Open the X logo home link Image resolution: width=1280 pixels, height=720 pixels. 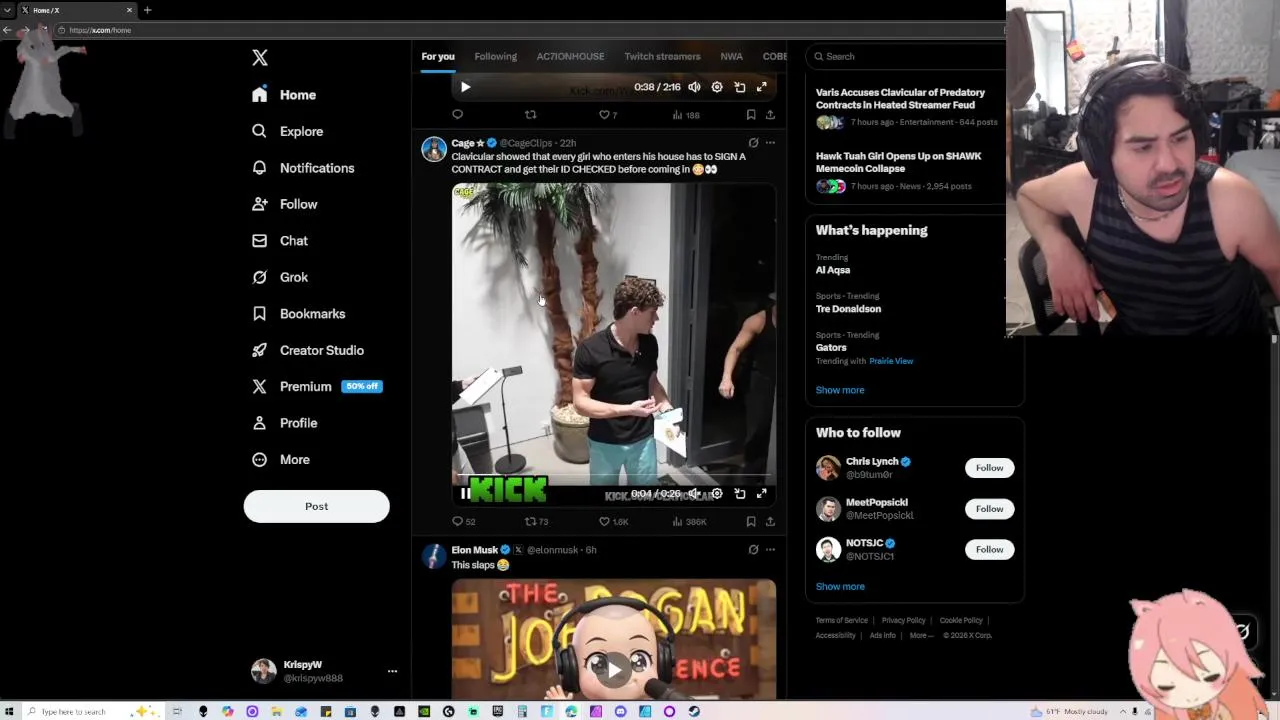pyautogui.click(x=260, y=58)
